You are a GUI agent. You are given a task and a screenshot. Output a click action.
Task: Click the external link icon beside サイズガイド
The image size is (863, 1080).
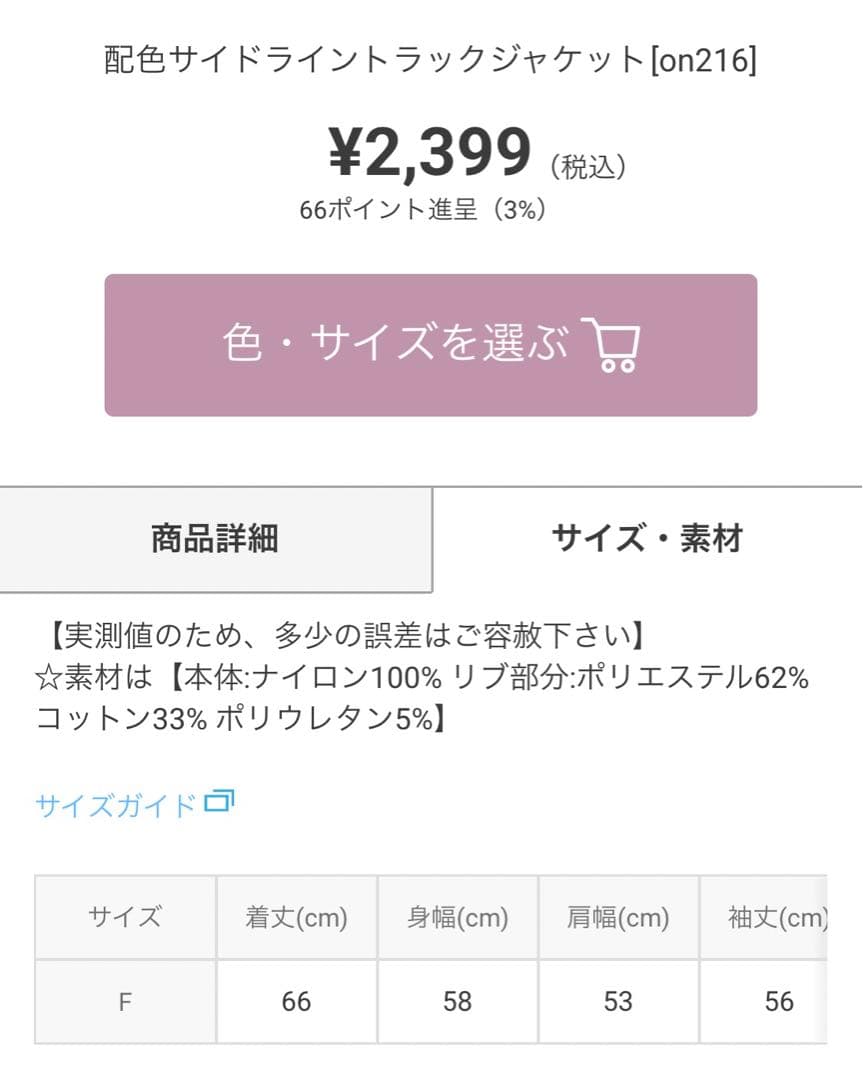click(219, 801)
